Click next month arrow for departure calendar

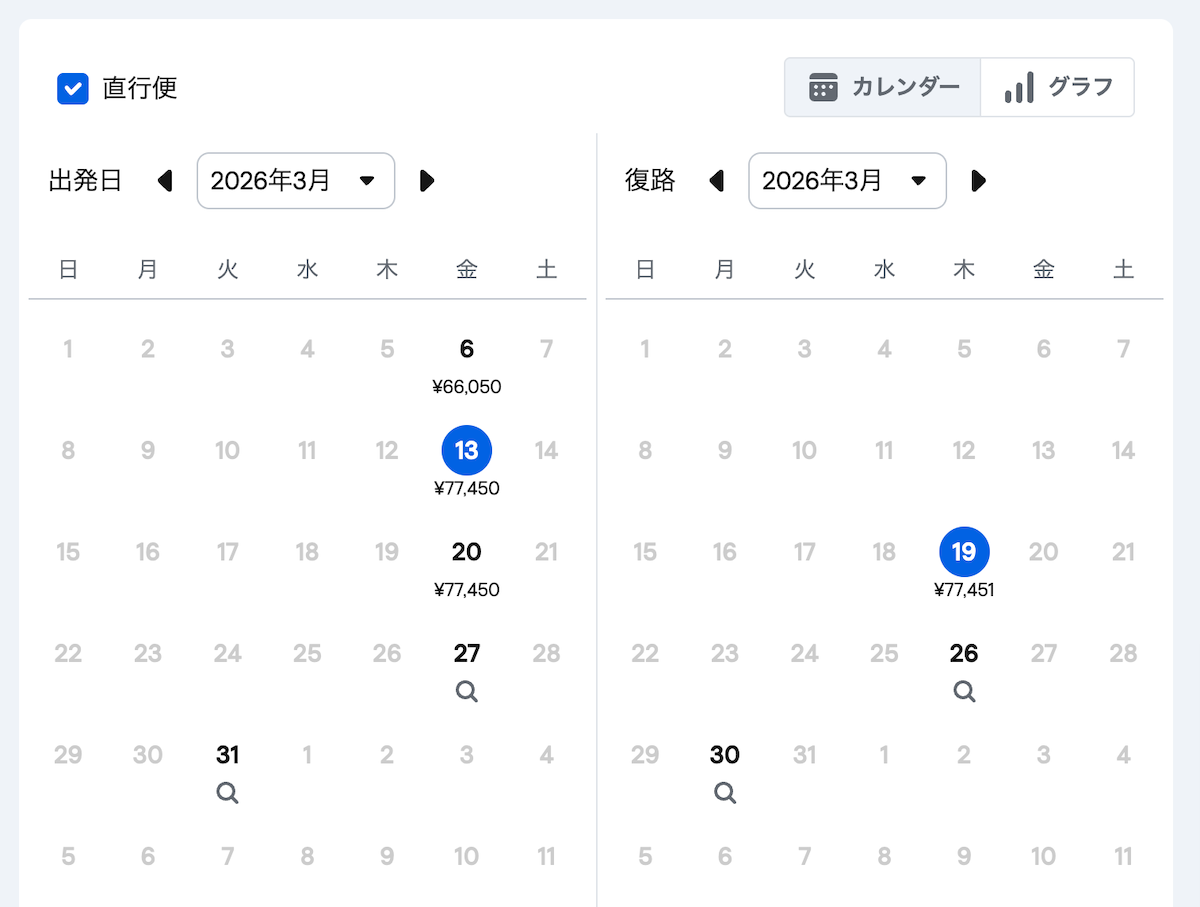tap(427, 181)
